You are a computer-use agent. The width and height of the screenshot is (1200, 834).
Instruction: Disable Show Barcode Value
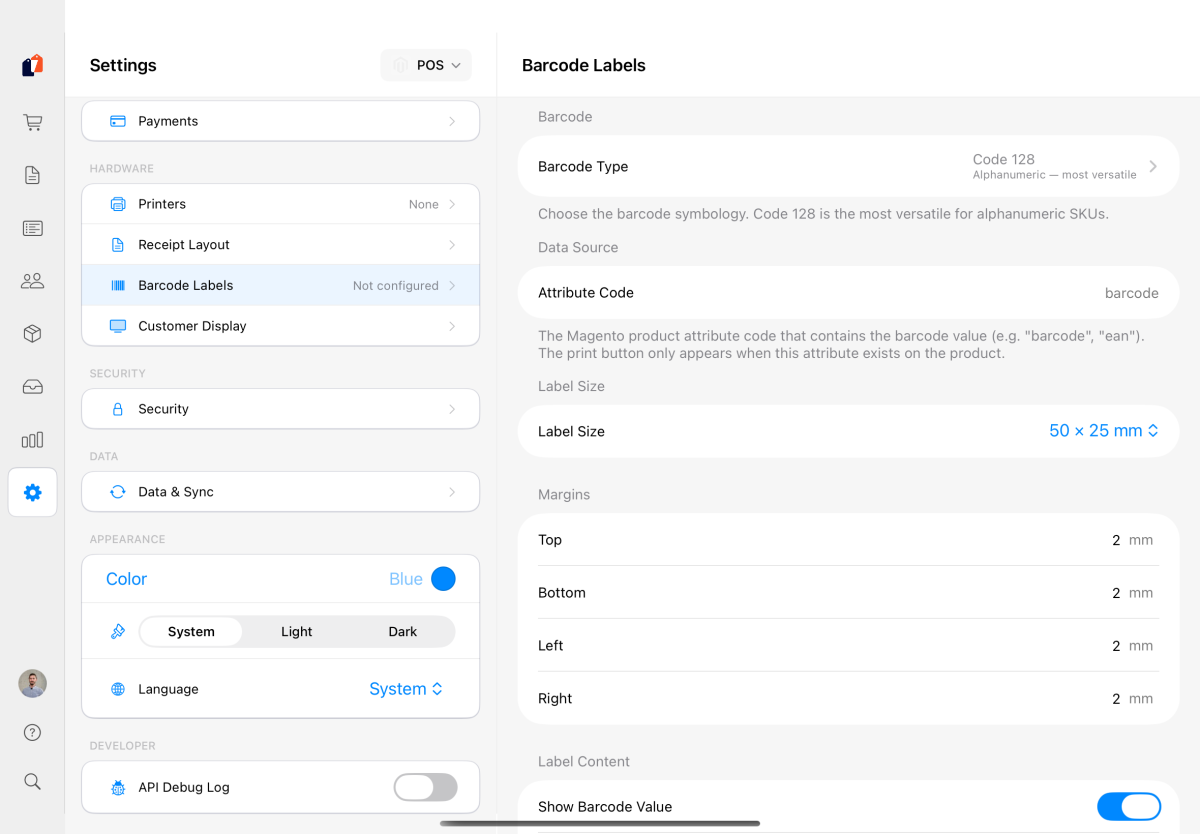pos(1129,806)
